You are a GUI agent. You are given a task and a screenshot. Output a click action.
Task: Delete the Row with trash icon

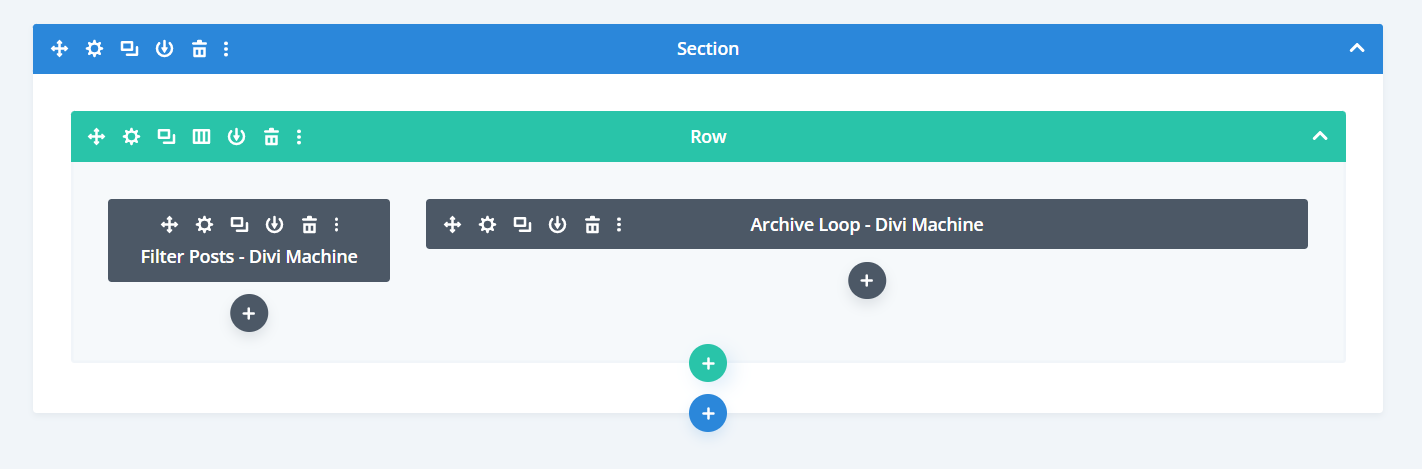coord(271,137)
